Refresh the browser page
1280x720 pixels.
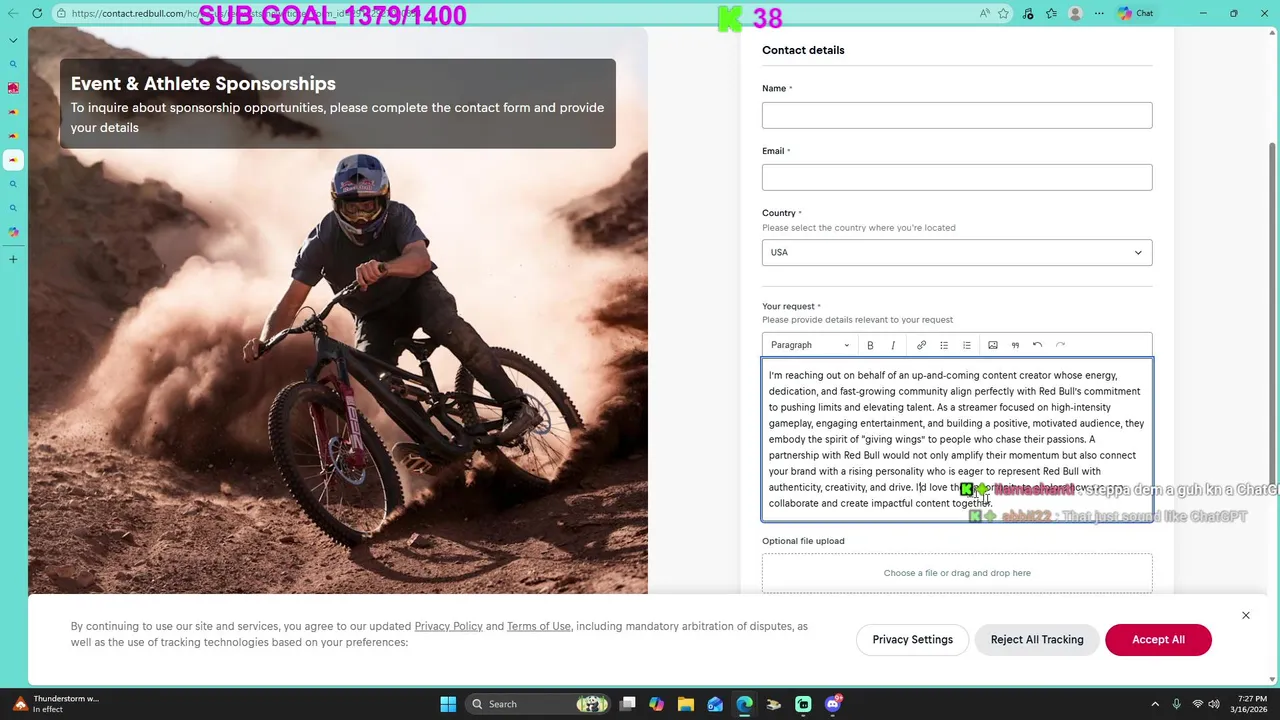pyautogui.click(x=37, y=13)
